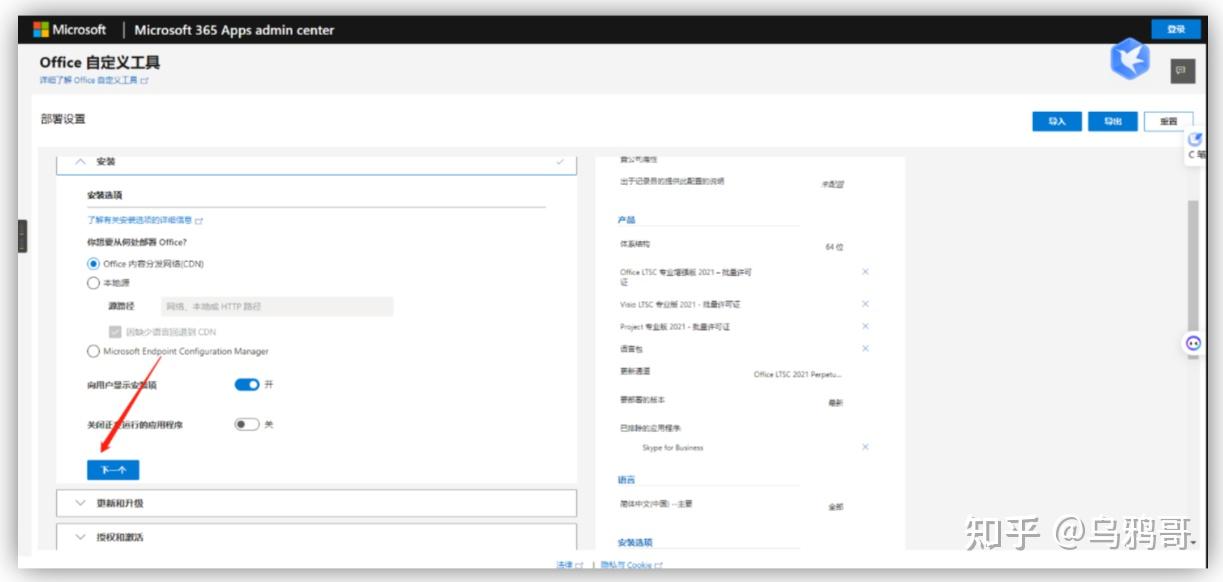Click external link icon beside 详细了解 Office 自定义工具

[144, 81]
